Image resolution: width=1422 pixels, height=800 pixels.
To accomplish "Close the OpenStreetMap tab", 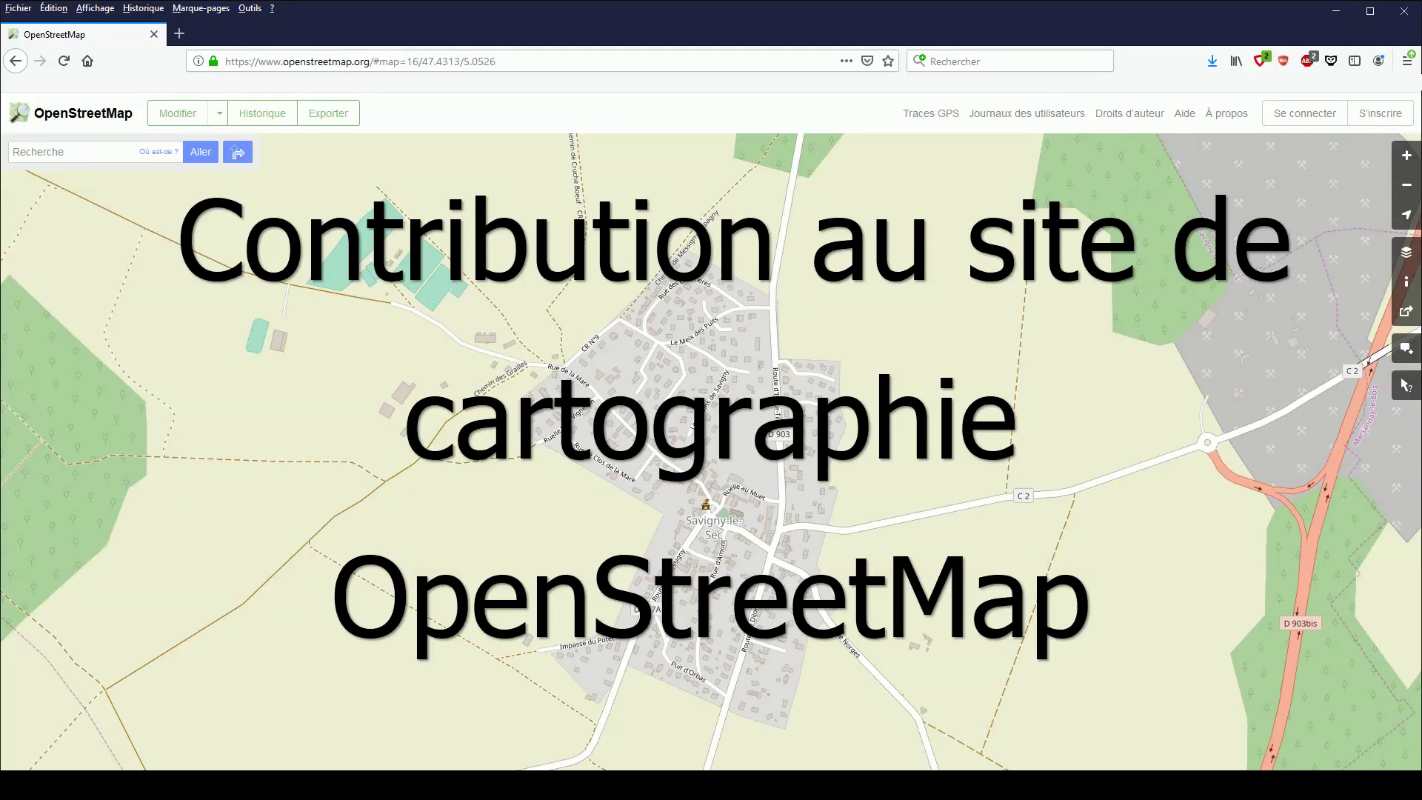I will (x=154, y=34).
